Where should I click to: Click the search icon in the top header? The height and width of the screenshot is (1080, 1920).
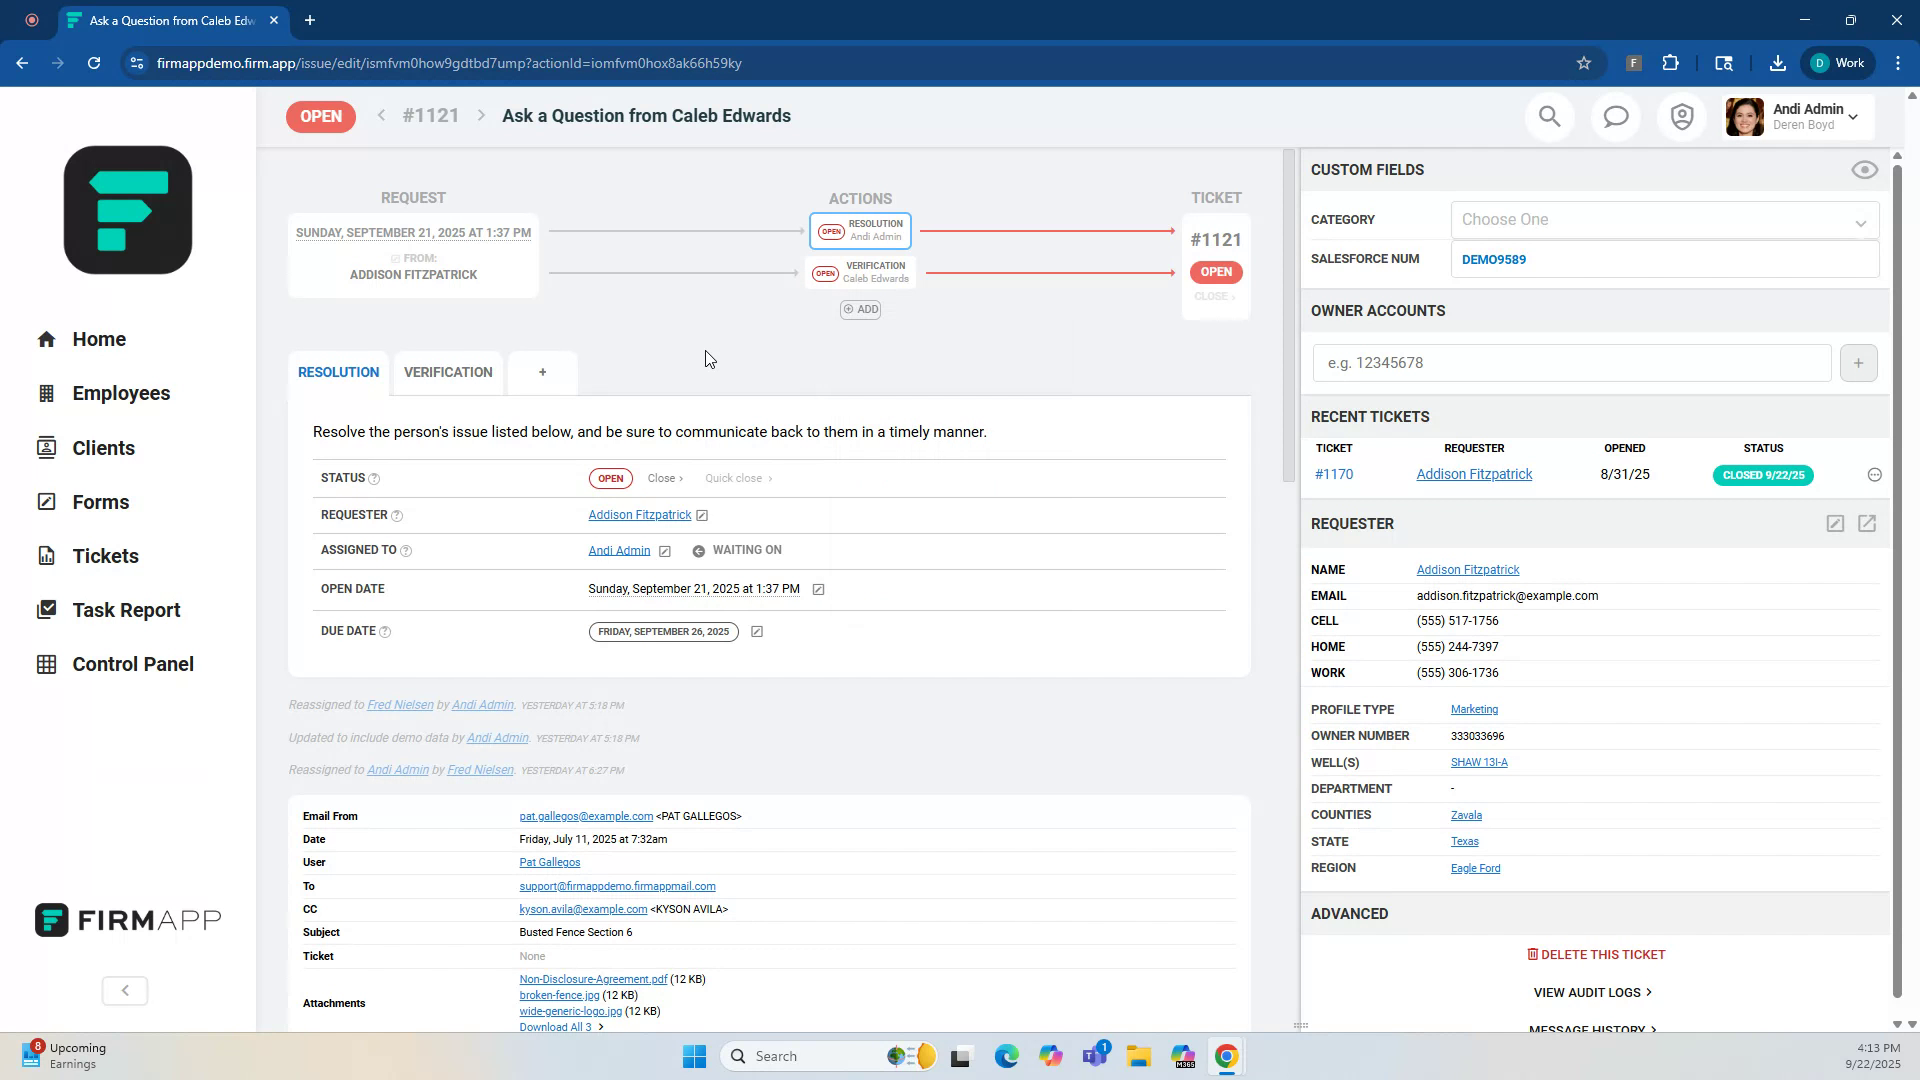coord(1549,116)
